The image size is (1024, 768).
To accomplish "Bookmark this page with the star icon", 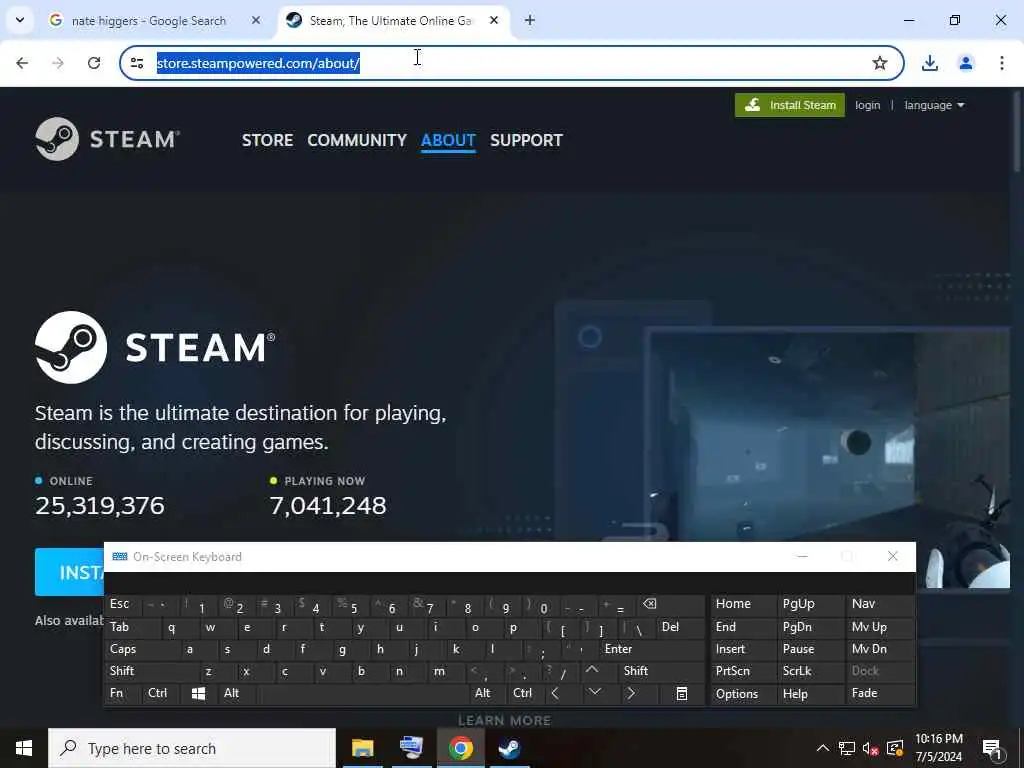I will coord(880,63).
